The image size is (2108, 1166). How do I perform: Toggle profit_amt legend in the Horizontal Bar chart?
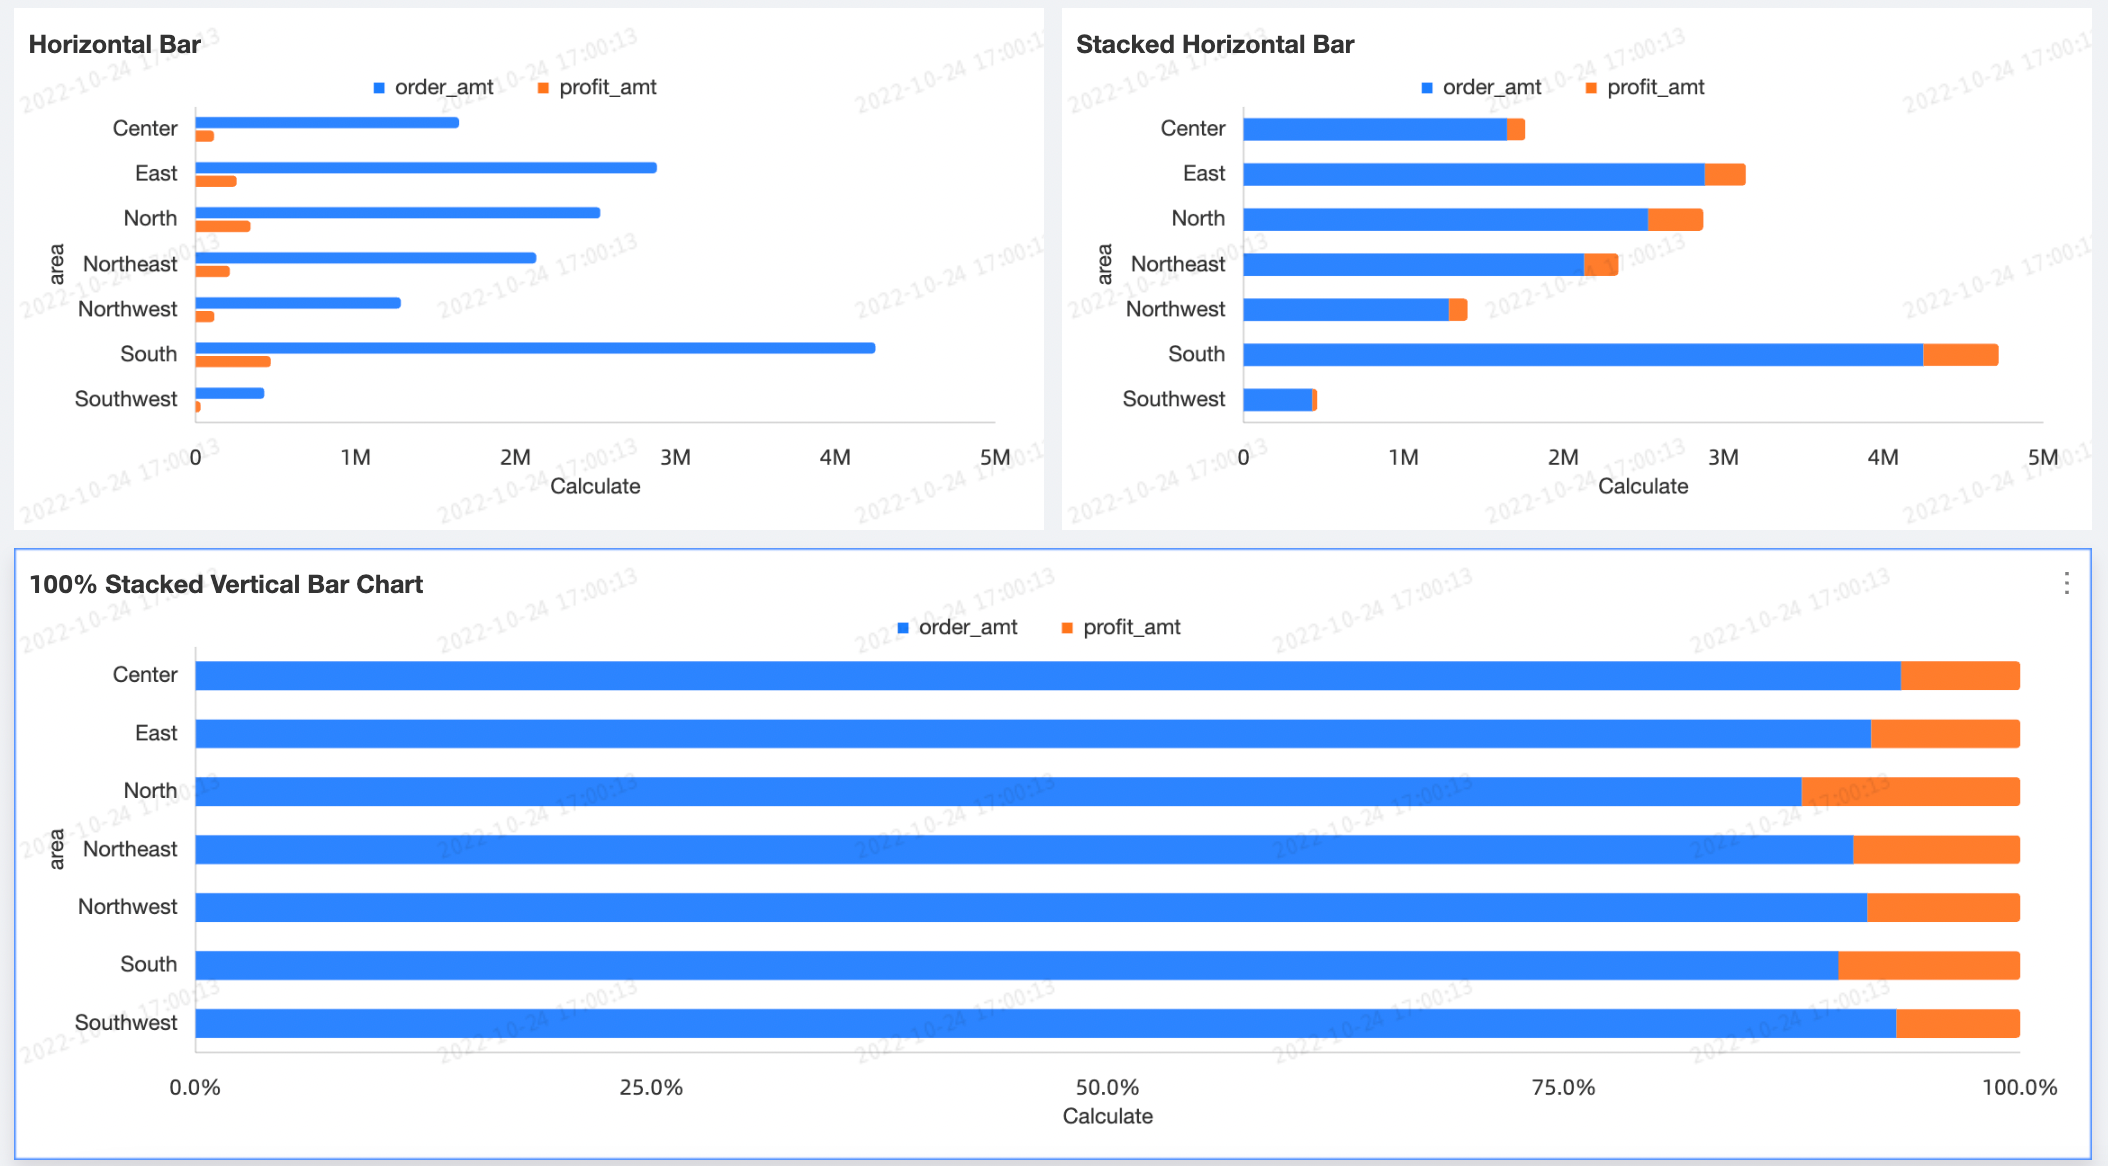pyautogui.click(x=597, y=88)
